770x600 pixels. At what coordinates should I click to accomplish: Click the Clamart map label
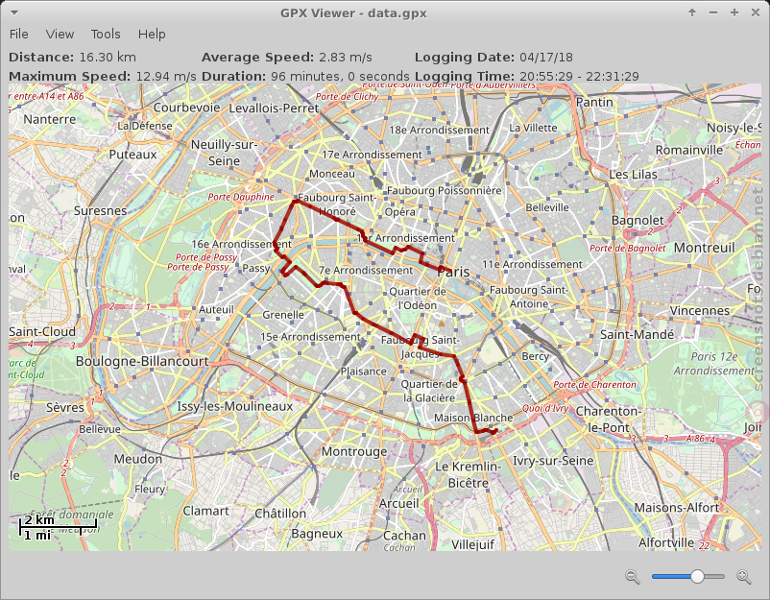pos(206,511)
